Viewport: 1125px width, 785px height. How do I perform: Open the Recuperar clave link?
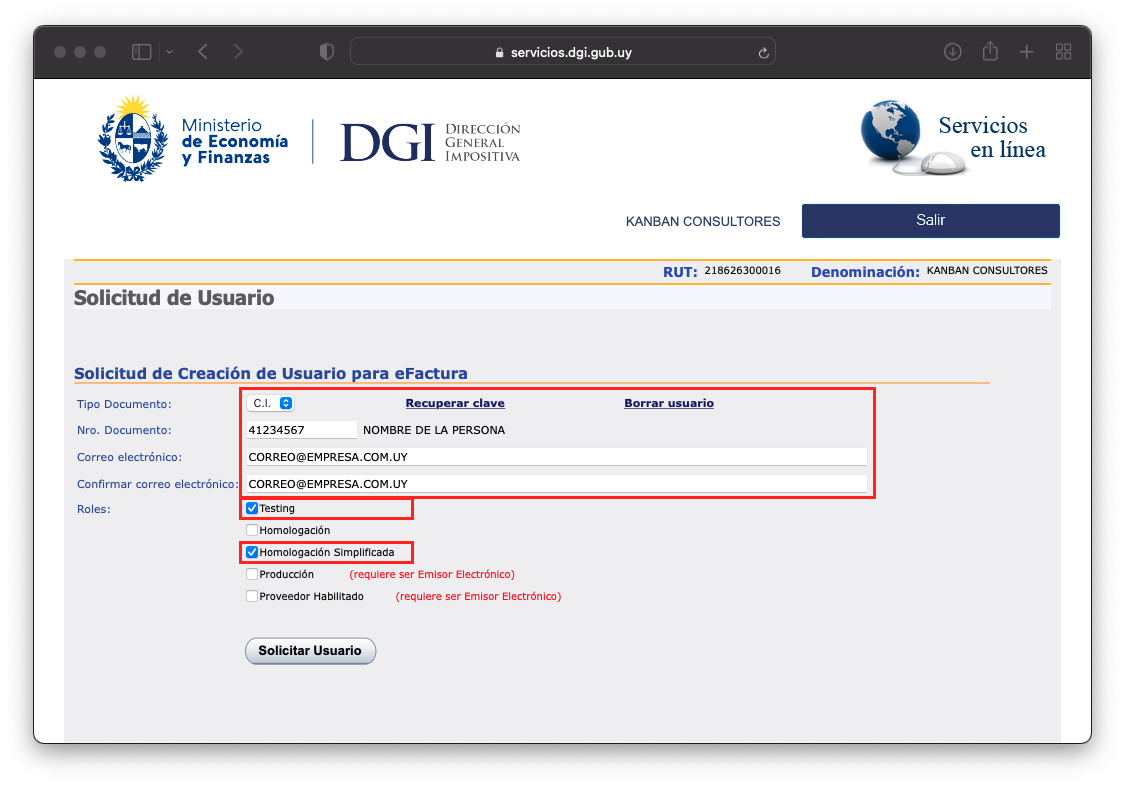(x=455, y=403)
